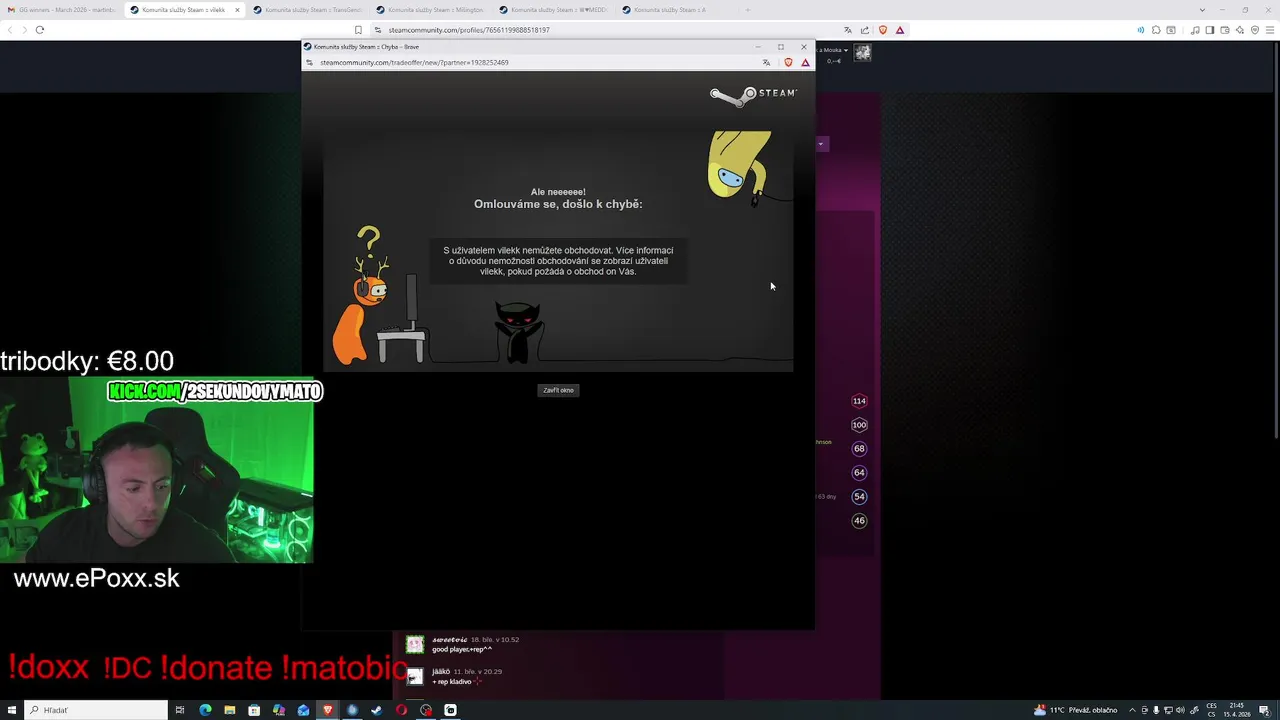
Task: Expand purple dropdown arrow on profile page
Action: 821,144
